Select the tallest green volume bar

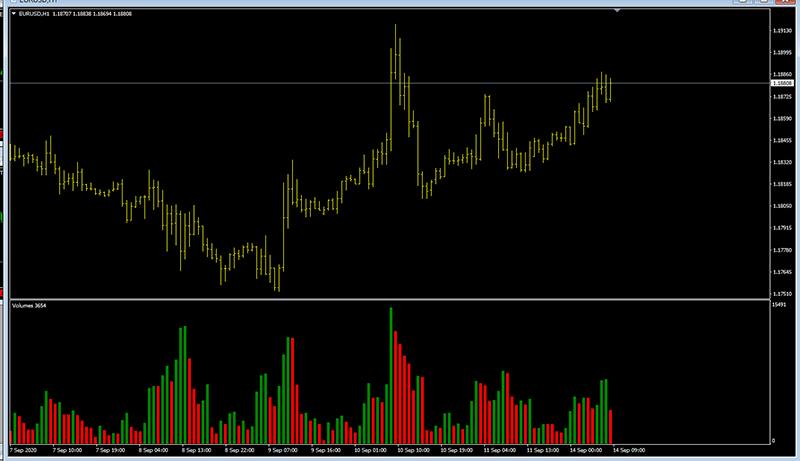click(391, 375)
